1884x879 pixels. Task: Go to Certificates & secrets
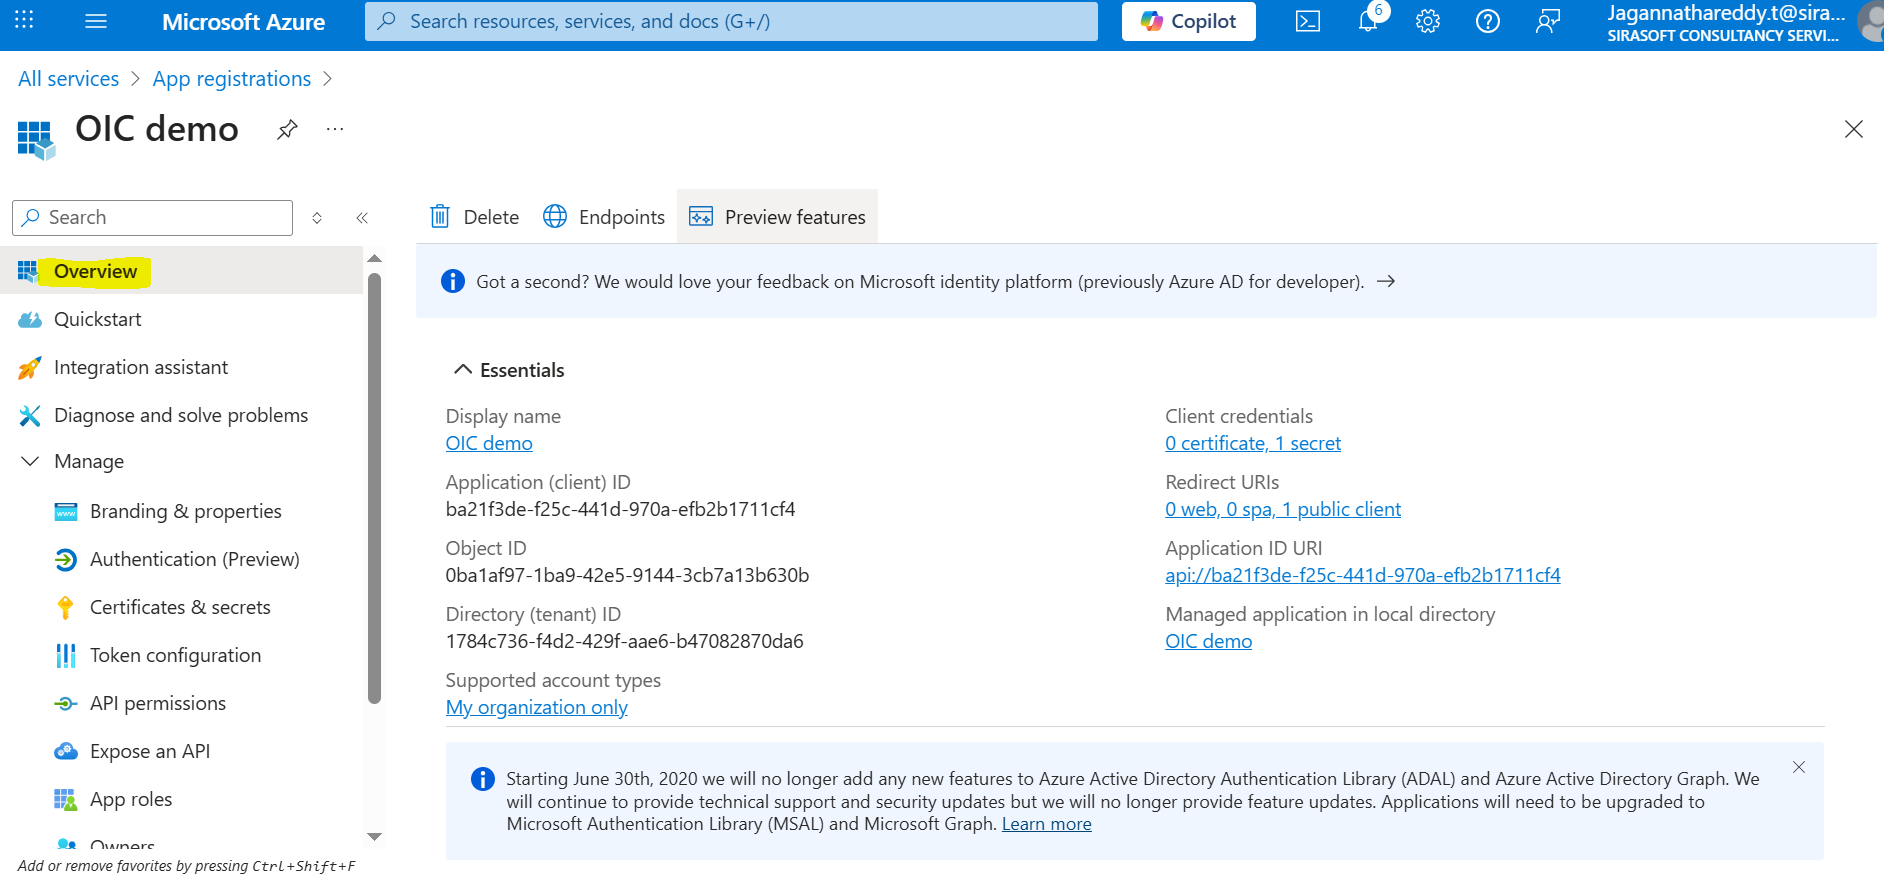(x=181, y=607)
